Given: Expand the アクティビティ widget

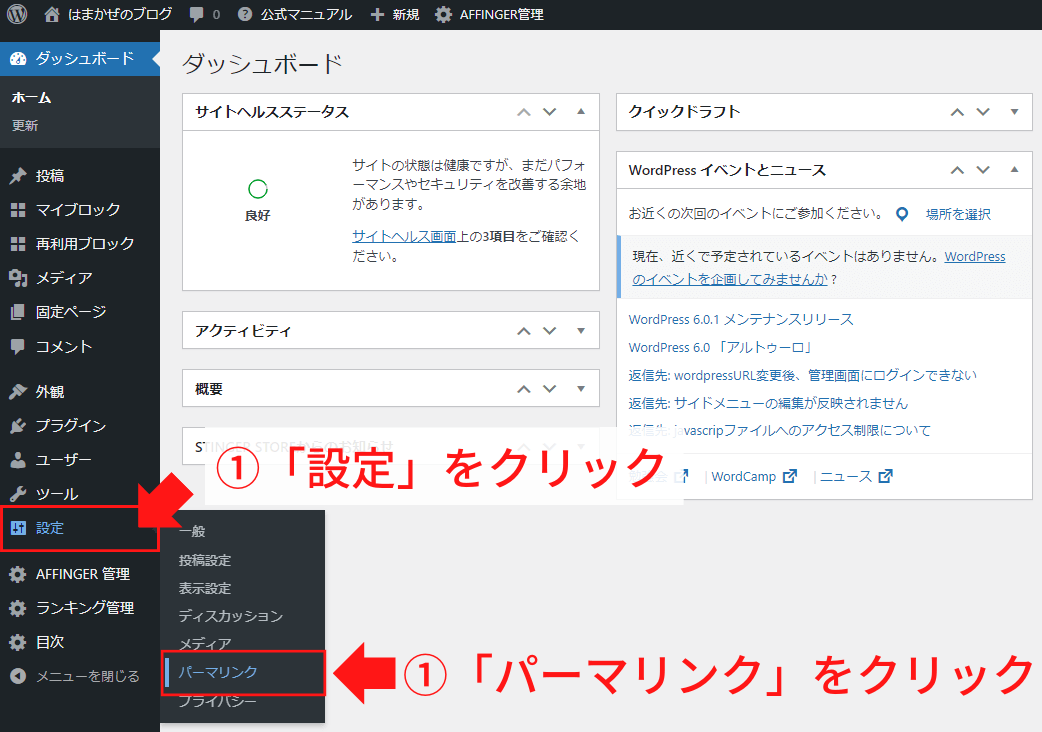Looking at the screenshot, I should click(x=580, y=330).
